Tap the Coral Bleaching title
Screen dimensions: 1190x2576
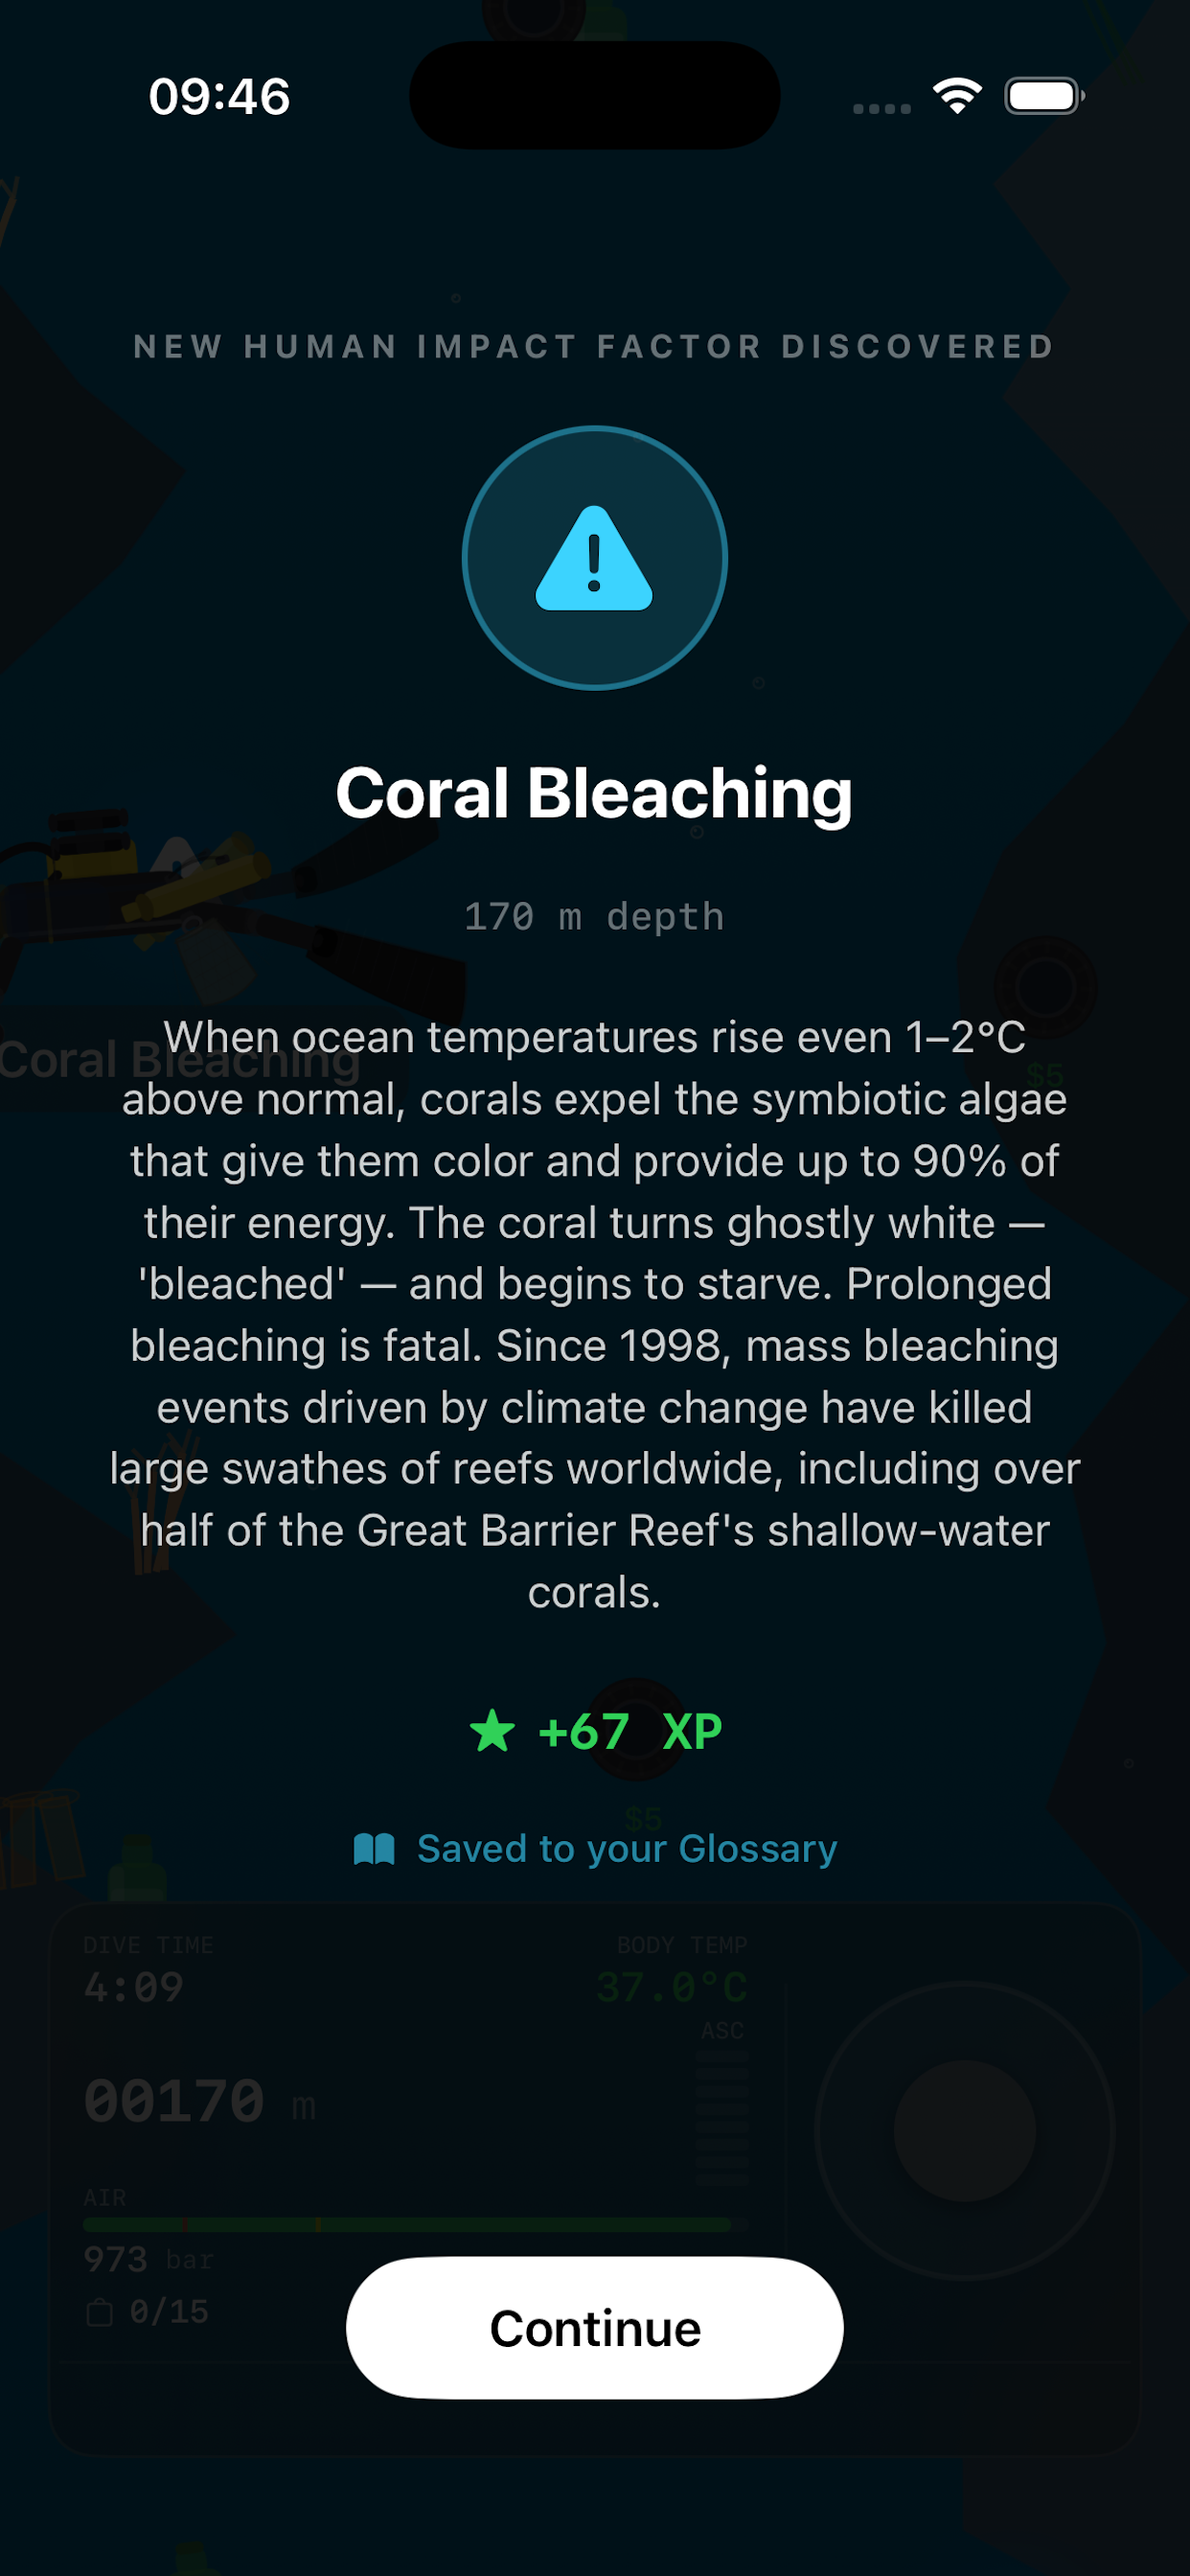[594, 793]
